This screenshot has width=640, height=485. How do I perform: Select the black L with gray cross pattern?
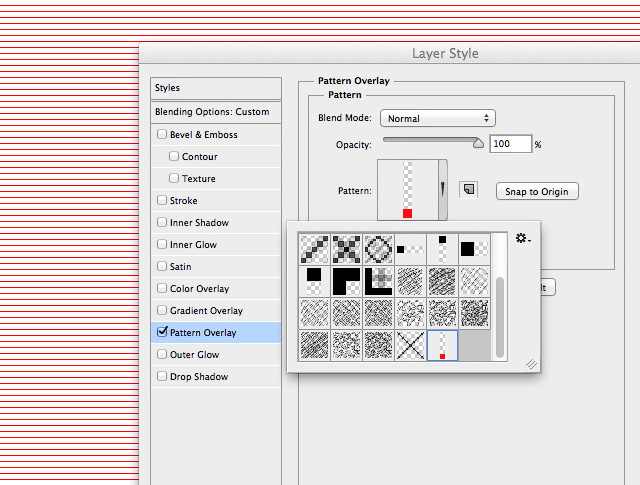pyautogui.click(x=378, y=281)
